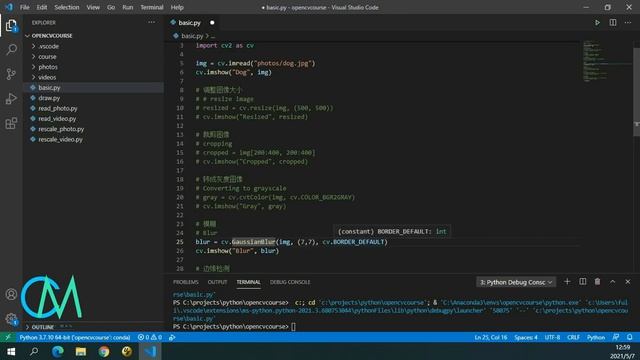Open Explorer views and more actions ellipsis

[152, 22]
